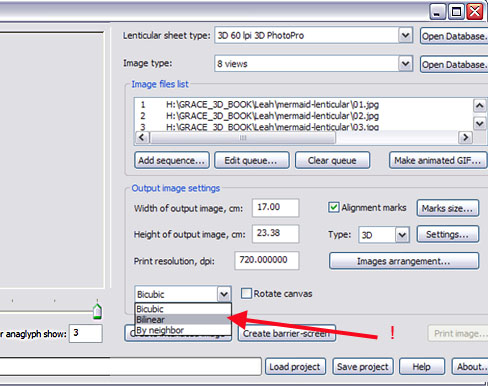
Task: Open the Image type dropdown arrow
Action: [x=405, y=63]
